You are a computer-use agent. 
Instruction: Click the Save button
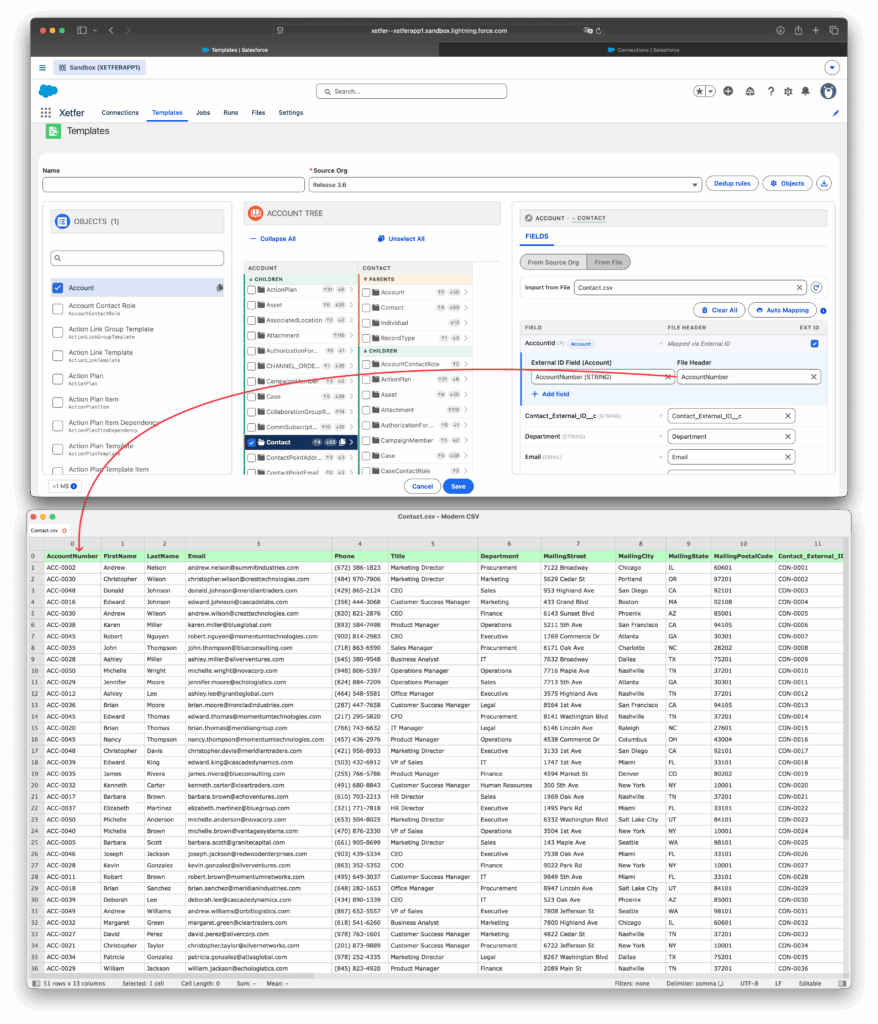pyautogui.click(x=458, y=486)
